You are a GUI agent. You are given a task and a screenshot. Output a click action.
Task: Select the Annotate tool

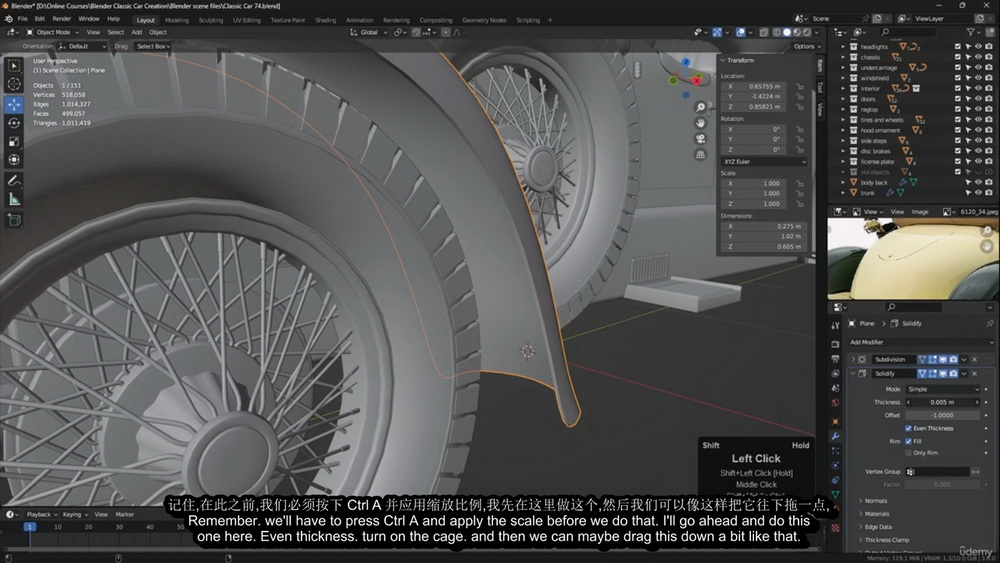click(x=13, y=181)
